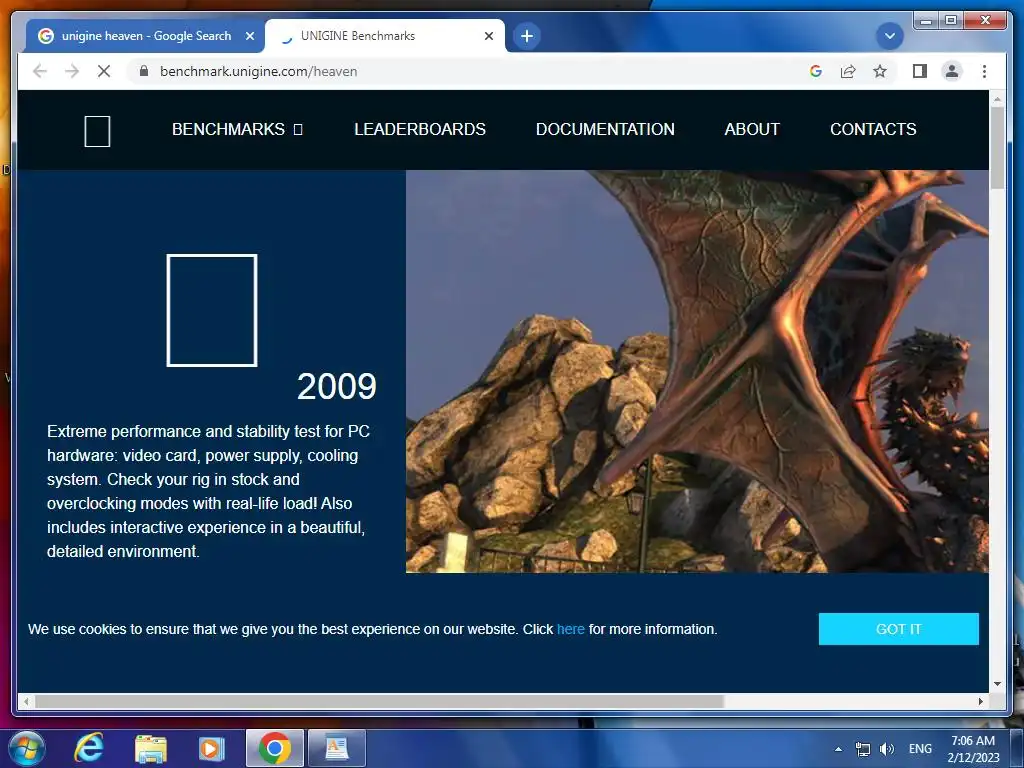Click the horizontal scrollbar thumb
The width and height of the screenshot is (1024, 768).
point(379,701)
